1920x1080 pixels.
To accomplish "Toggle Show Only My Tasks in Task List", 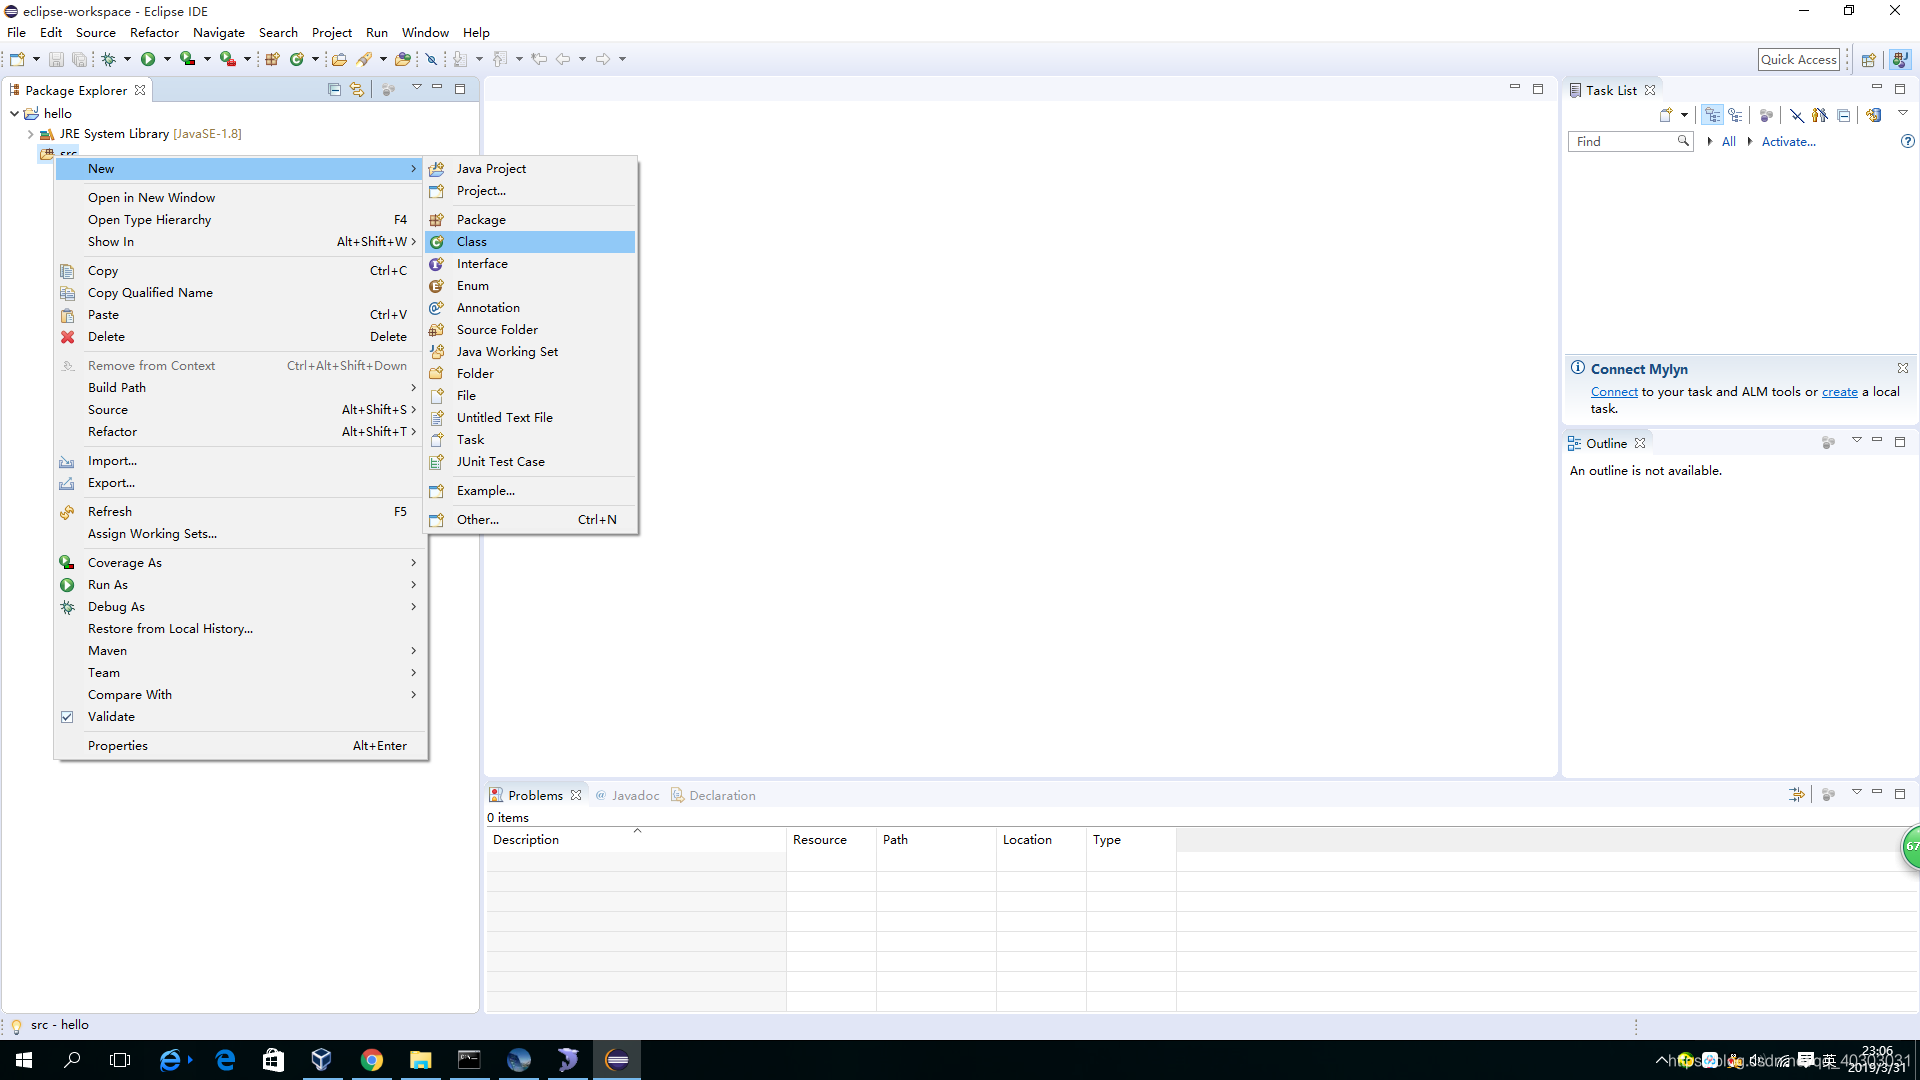I will pos(1819,115).
